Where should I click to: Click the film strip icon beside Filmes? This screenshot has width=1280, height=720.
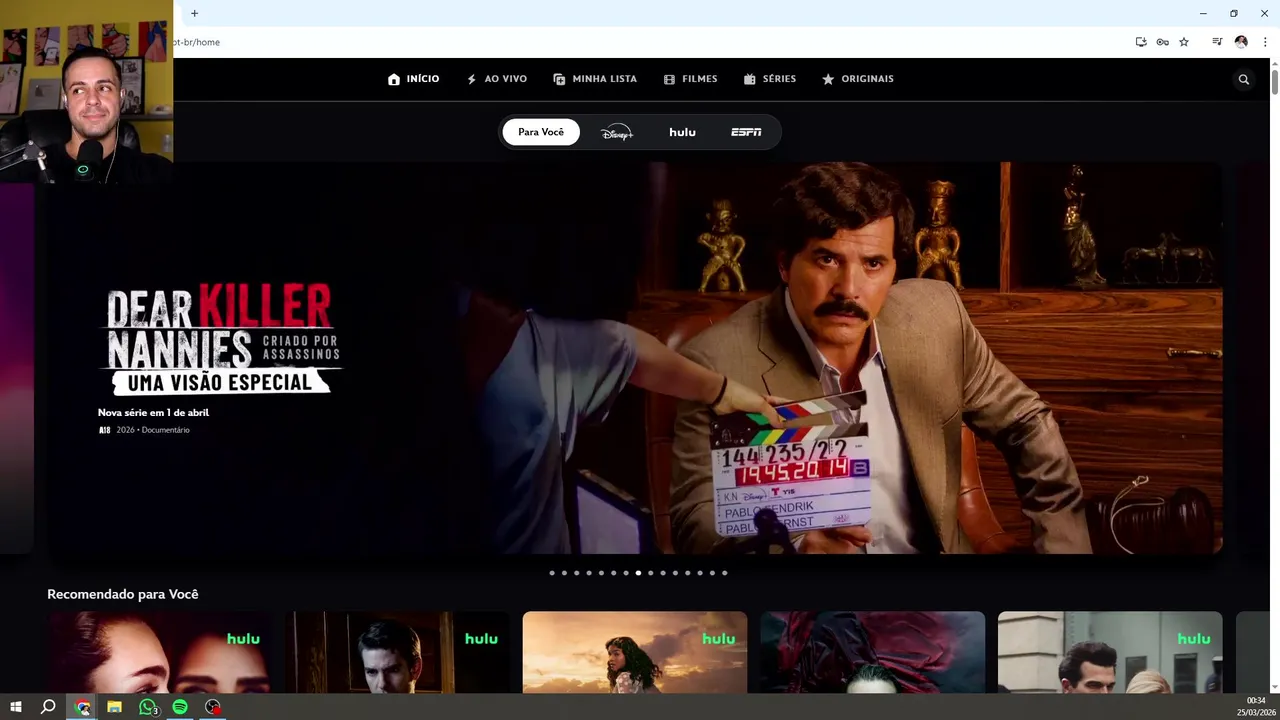669,79
